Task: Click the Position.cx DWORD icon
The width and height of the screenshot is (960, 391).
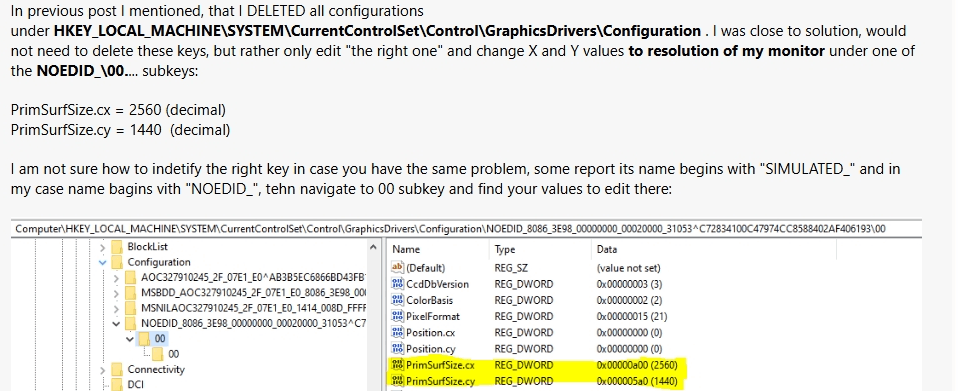Action: (397, 332)
